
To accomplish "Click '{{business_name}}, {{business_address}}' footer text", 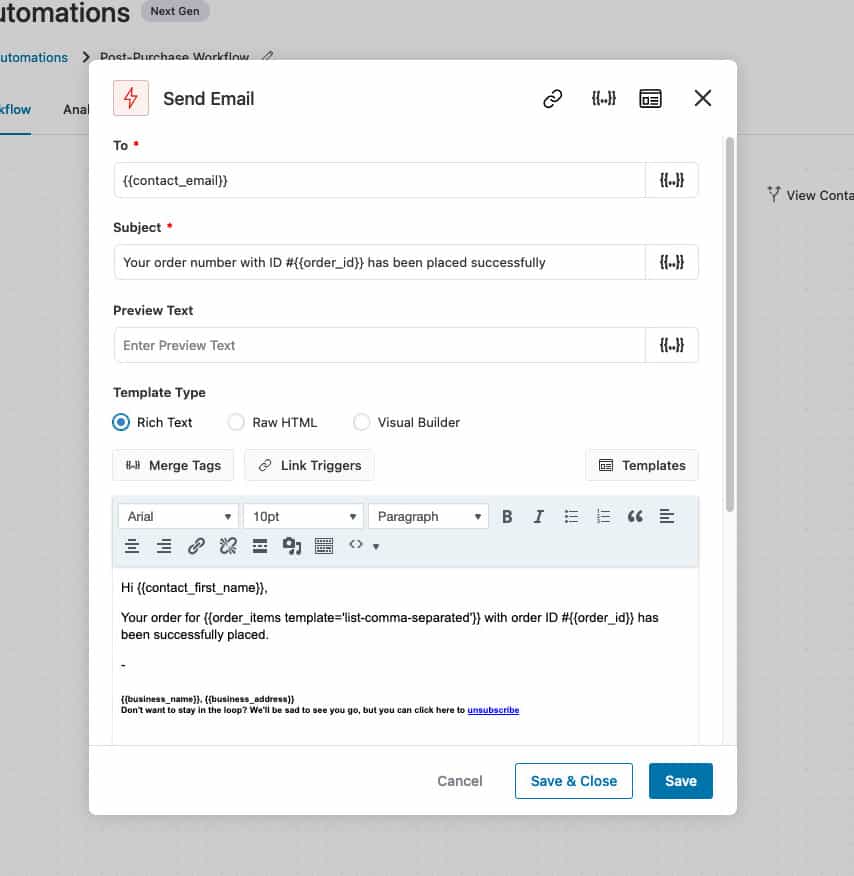I will [x=207, y=699].
